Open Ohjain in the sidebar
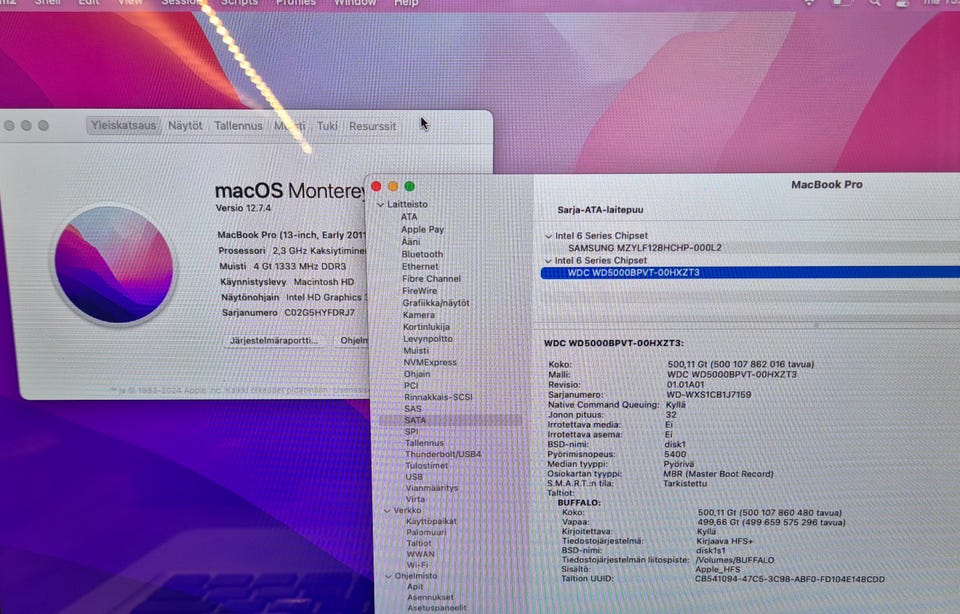Image resolution: width=960 pixels, height=614 pixels. 417,374
